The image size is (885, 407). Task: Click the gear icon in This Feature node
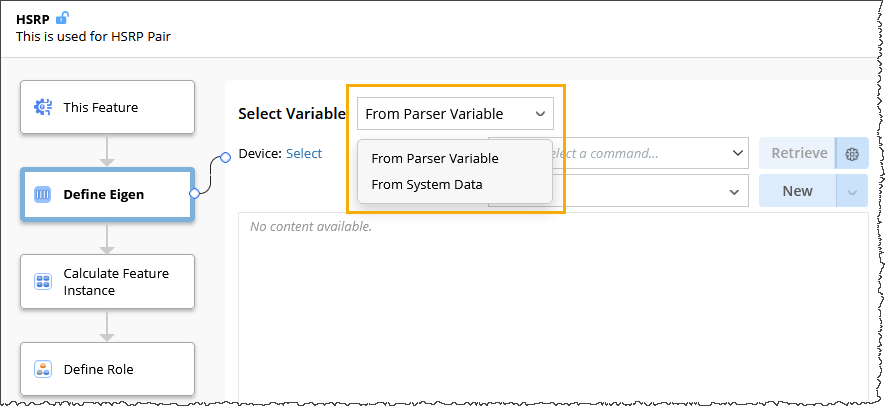point(43,107)
